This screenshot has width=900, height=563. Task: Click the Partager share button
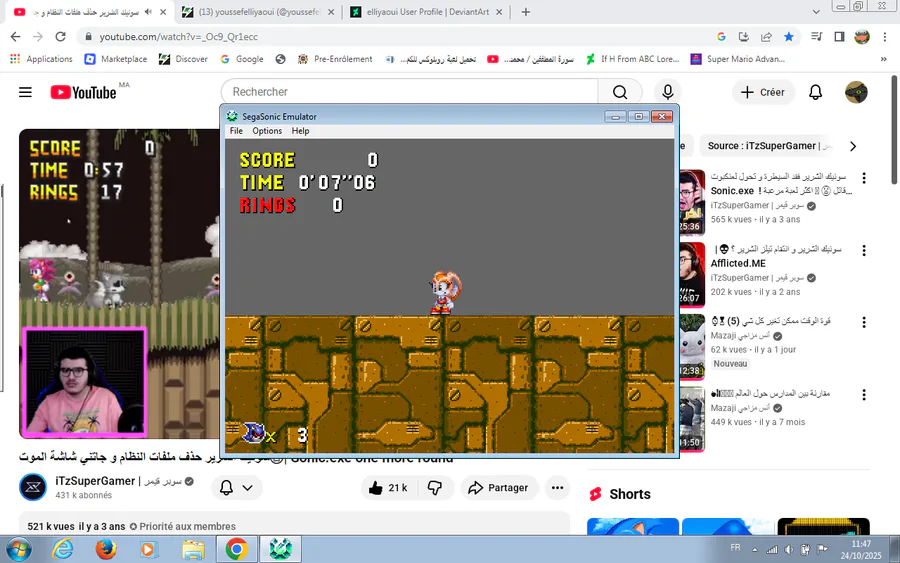pos(499,488)
